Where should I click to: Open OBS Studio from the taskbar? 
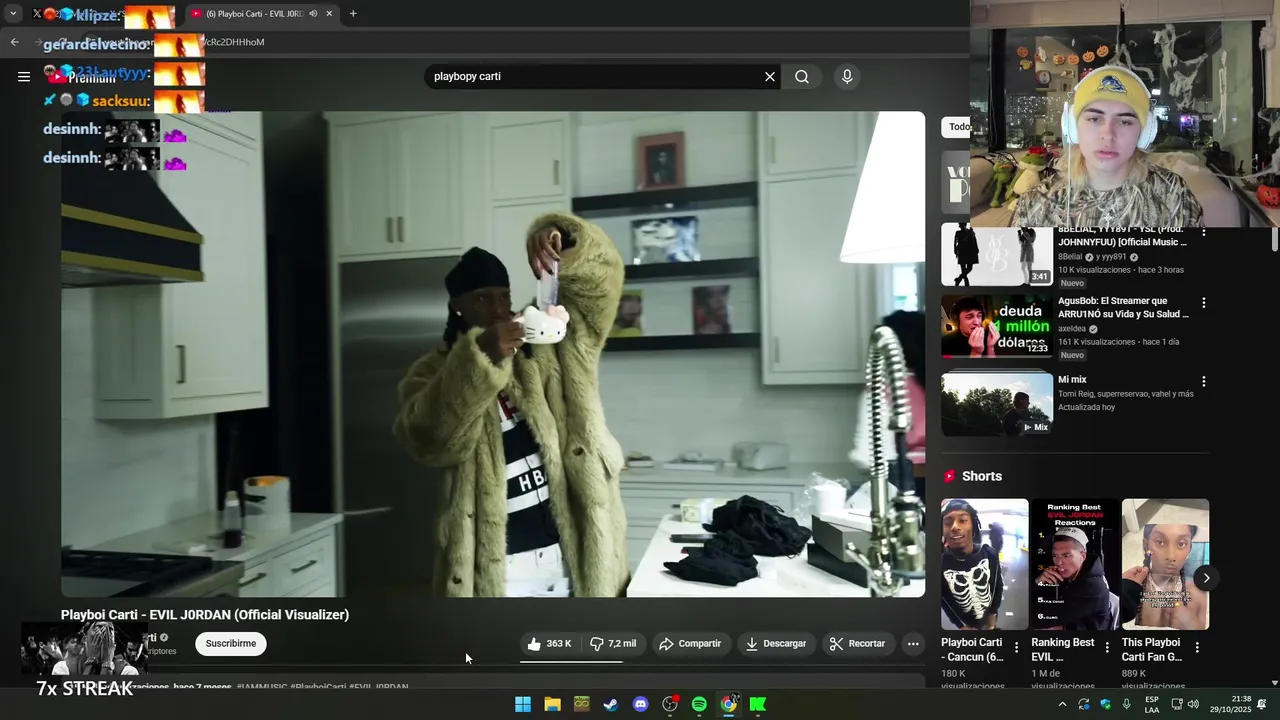[670, 704]
